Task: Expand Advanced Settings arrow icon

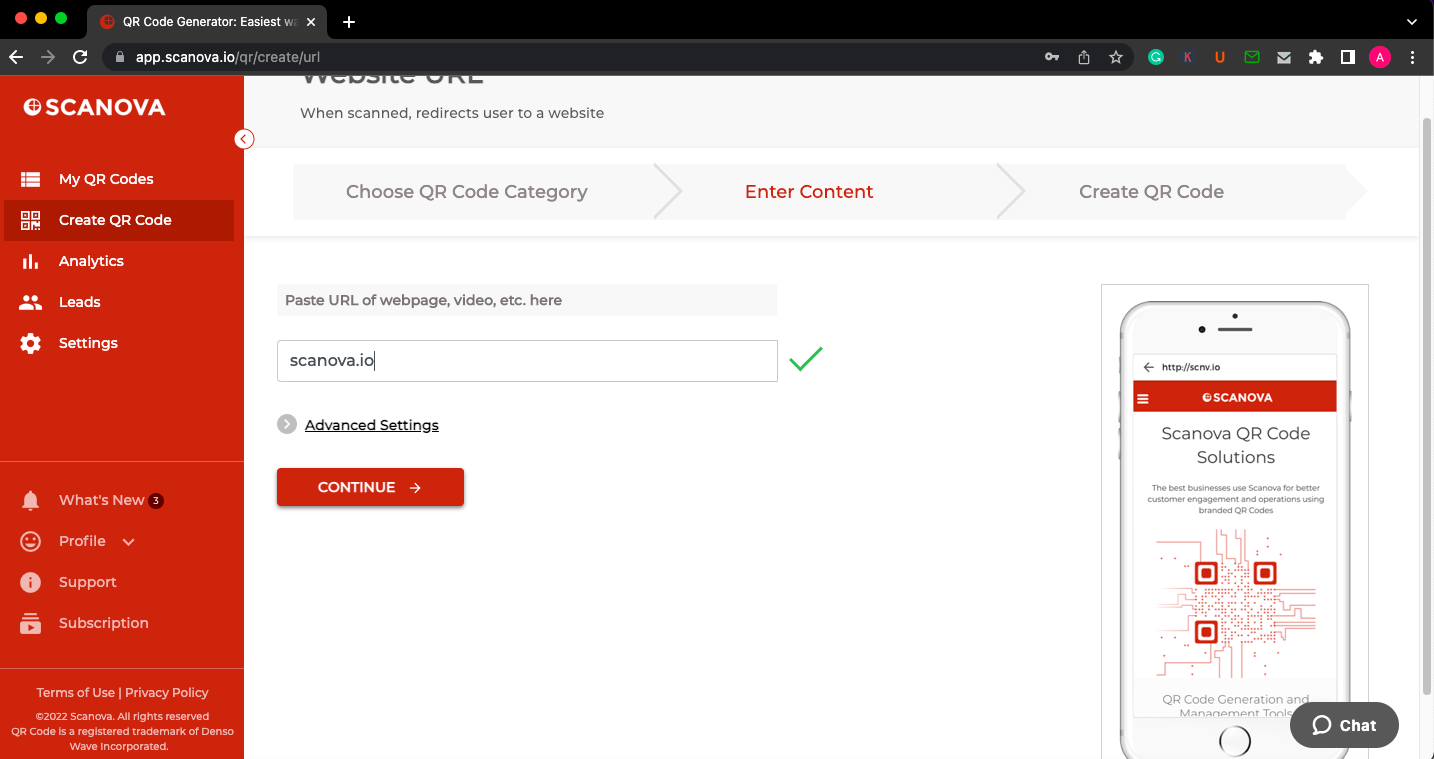Action: [287, 424]
